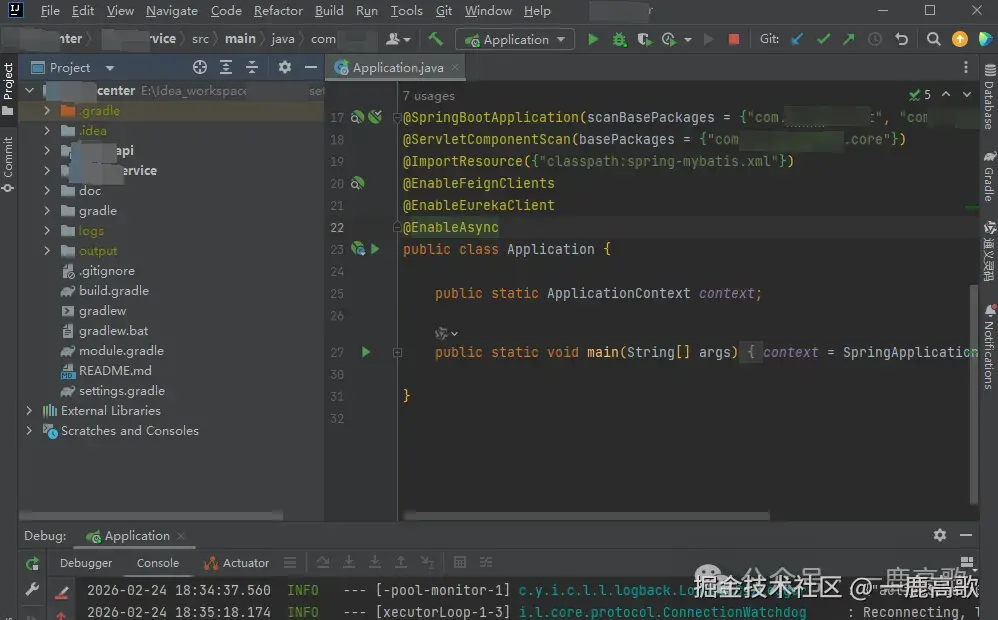Toggle the Notifications tool window
The width and height of the screenshot is (998, 620).
pos(988,347)
